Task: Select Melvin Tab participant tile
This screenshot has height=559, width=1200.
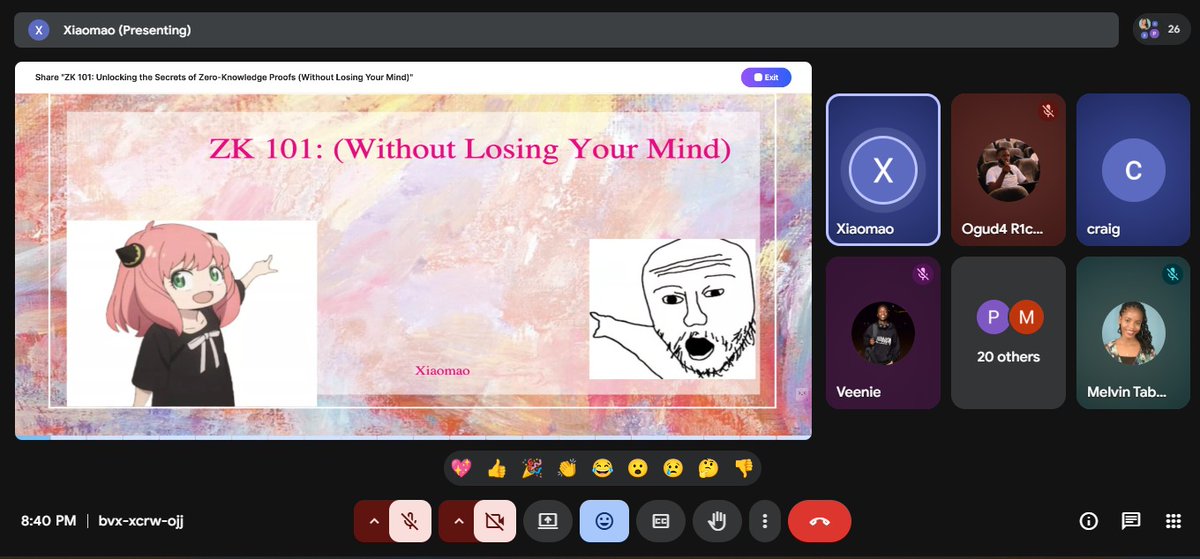Action: (1132, 333)
